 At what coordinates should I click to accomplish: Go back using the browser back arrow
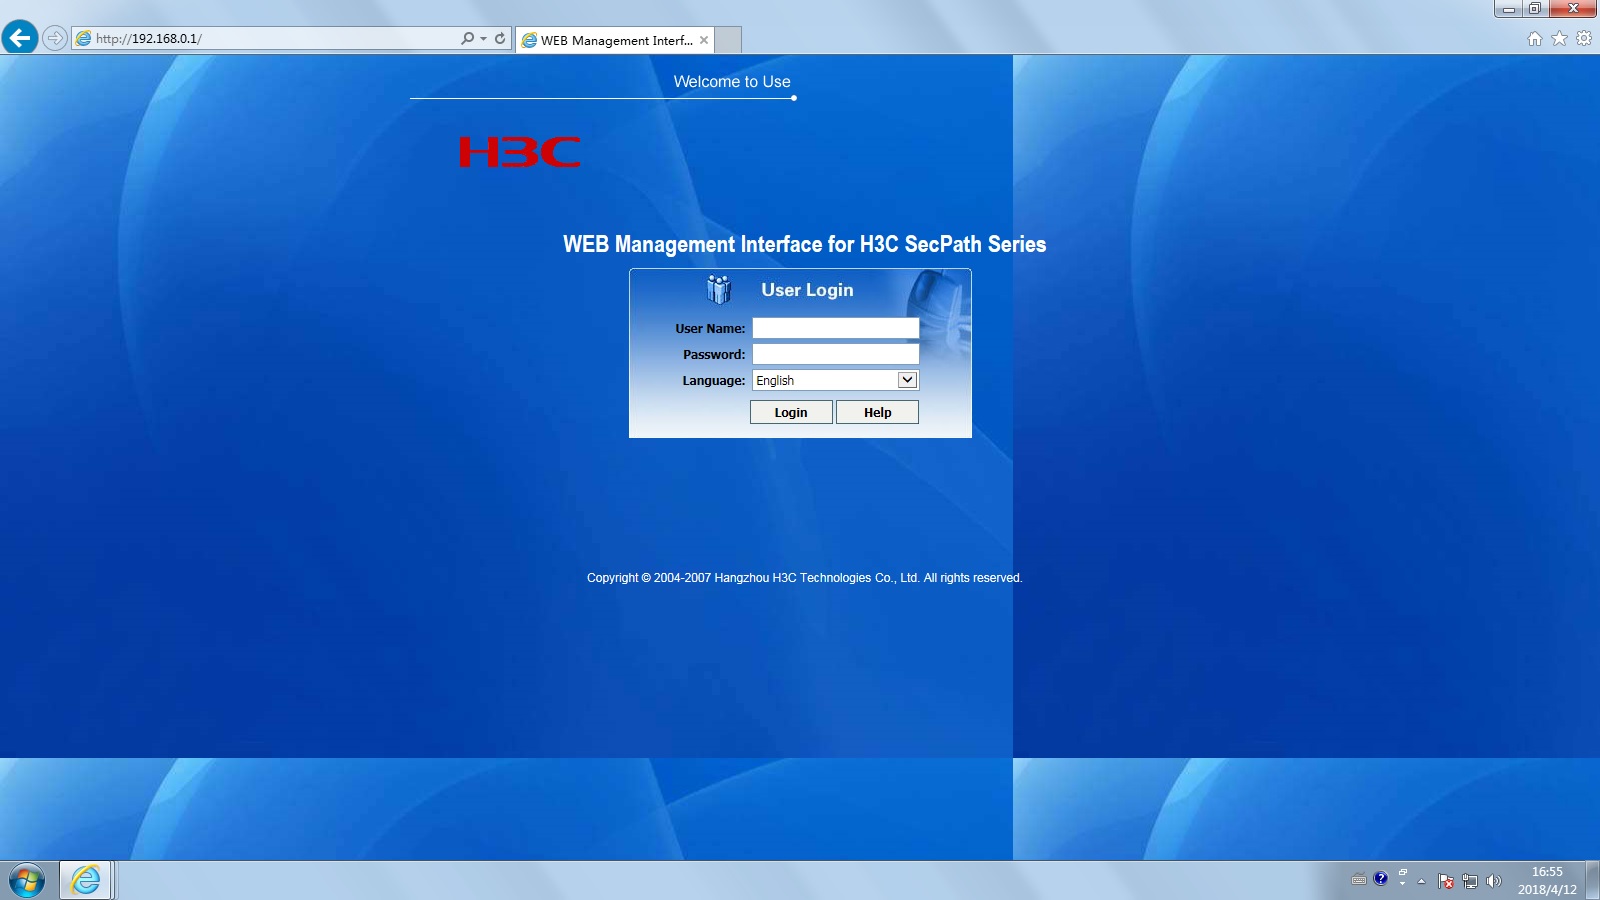[x=20, y=38]
